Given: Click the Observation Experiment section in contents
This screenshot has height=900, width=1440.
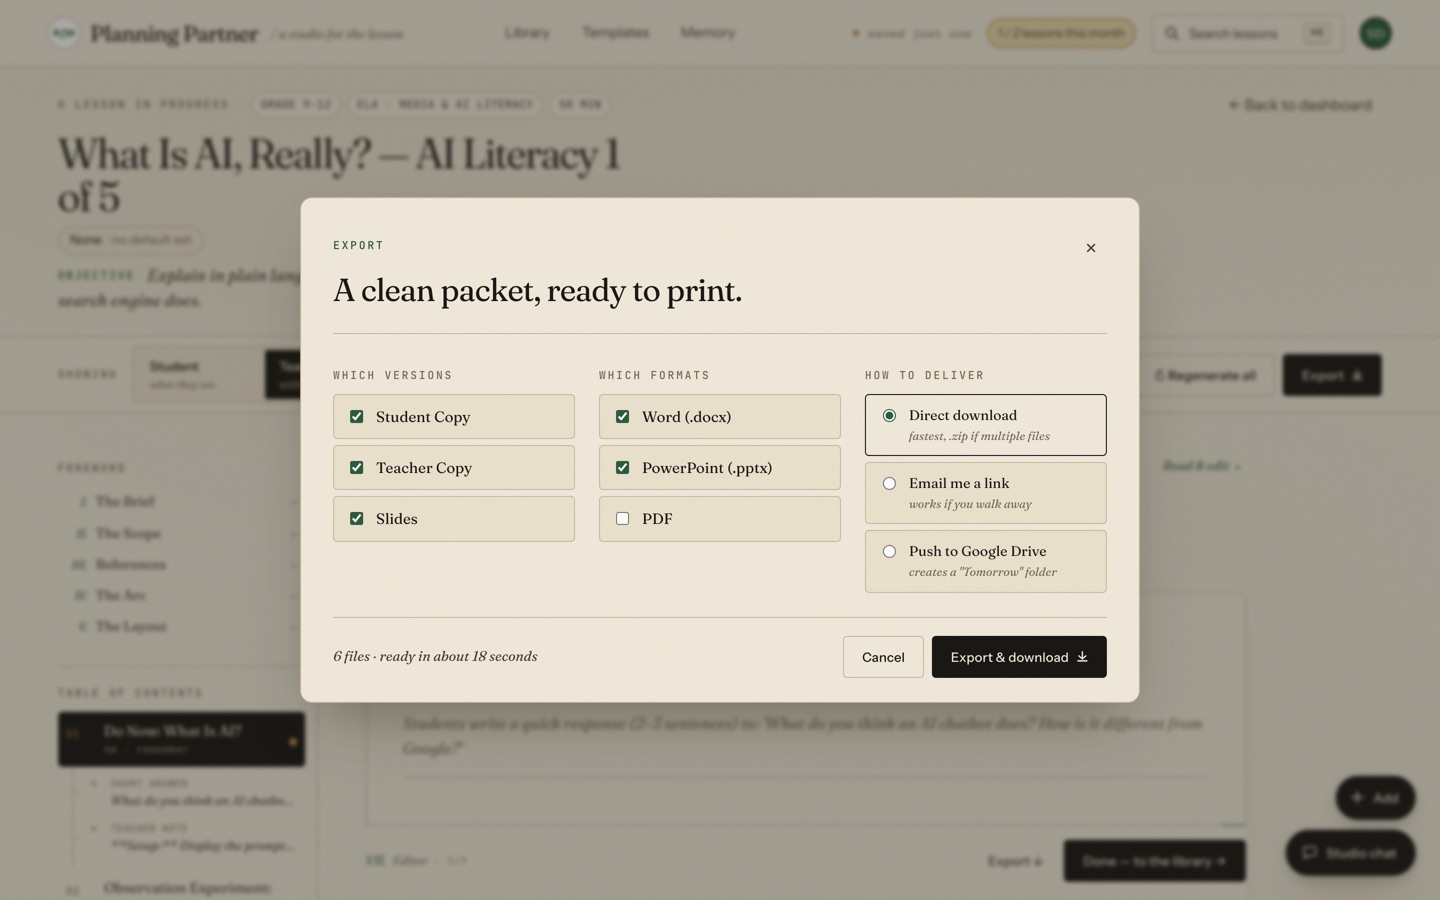Looking at the screenshot, I should tap(187, 888).
